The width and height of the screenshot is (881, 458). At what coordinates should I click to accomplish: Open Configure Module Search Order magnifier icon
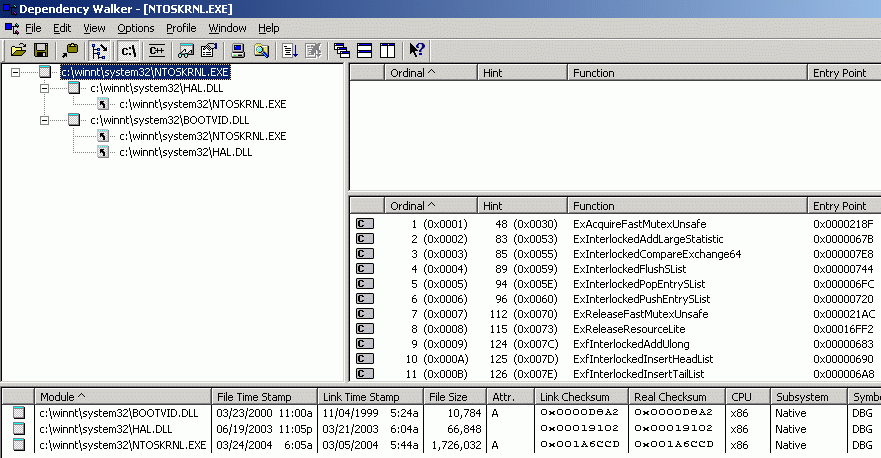tap(261, 51)
